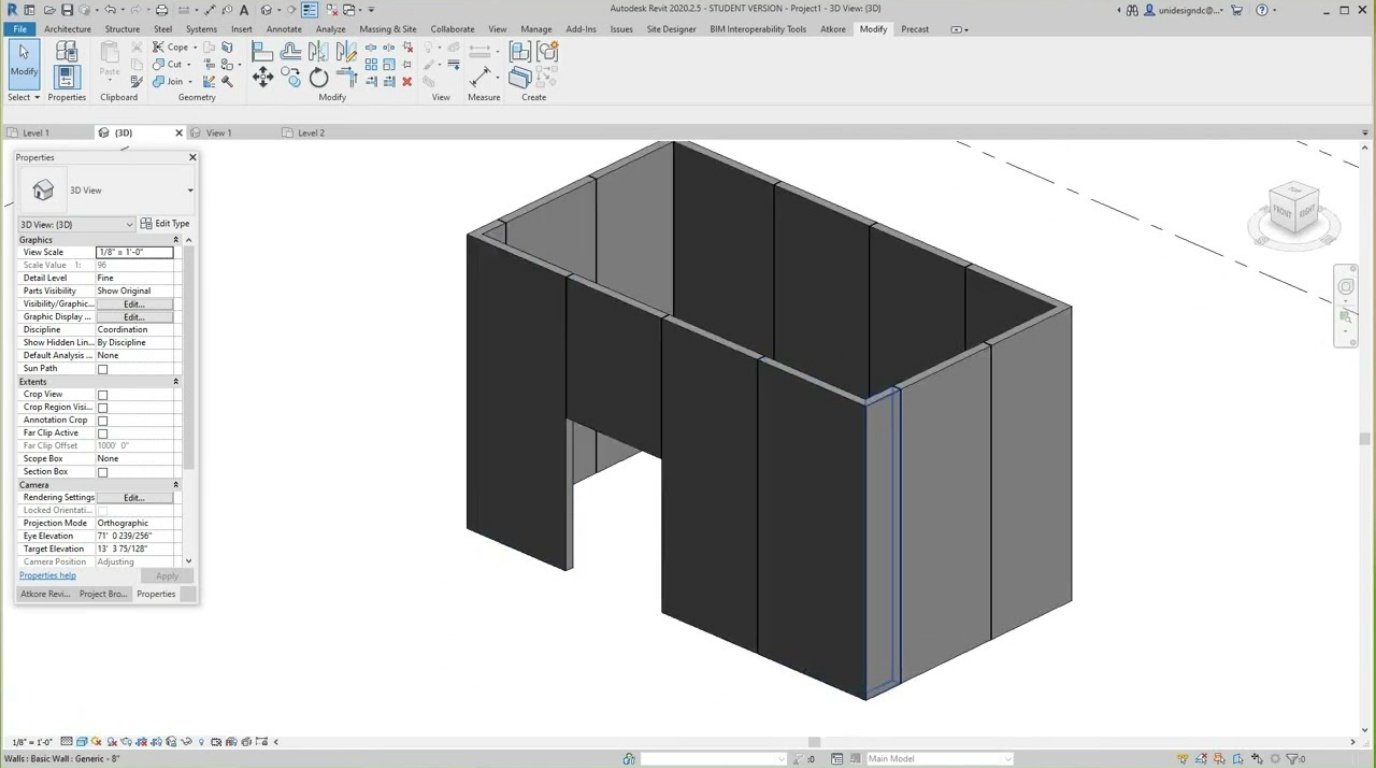Open the navigation wheel on the navigation bar
Viewport: 1376px width, 768px height.
[x=1346, y=287]
